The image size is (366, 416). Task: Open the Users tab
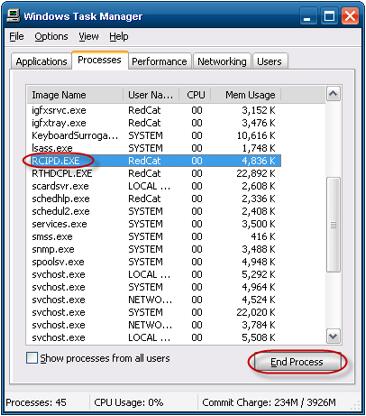click(x=269, y=62)
